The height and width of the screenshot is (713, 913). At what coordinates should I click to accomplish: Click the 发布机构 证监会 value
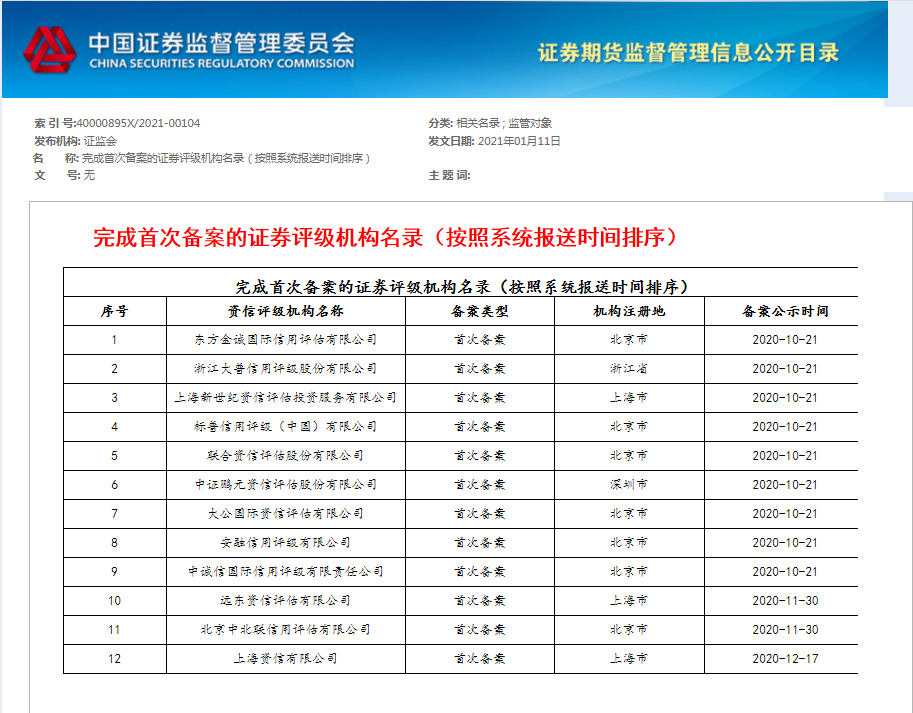[100, 141]
